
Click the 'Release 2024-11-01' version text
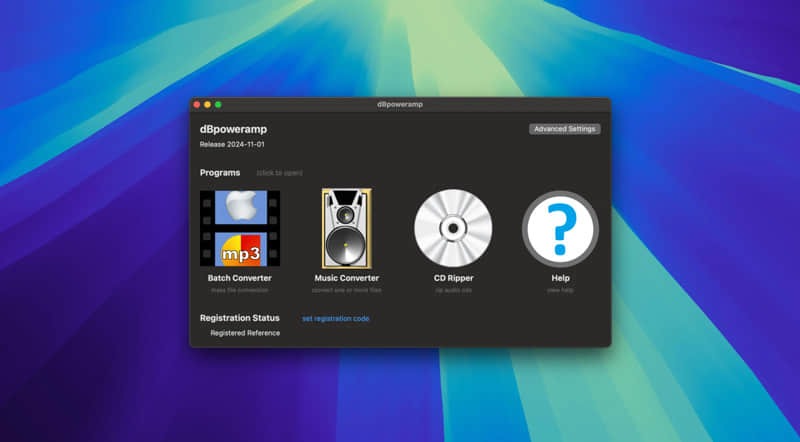pos(232,145)
